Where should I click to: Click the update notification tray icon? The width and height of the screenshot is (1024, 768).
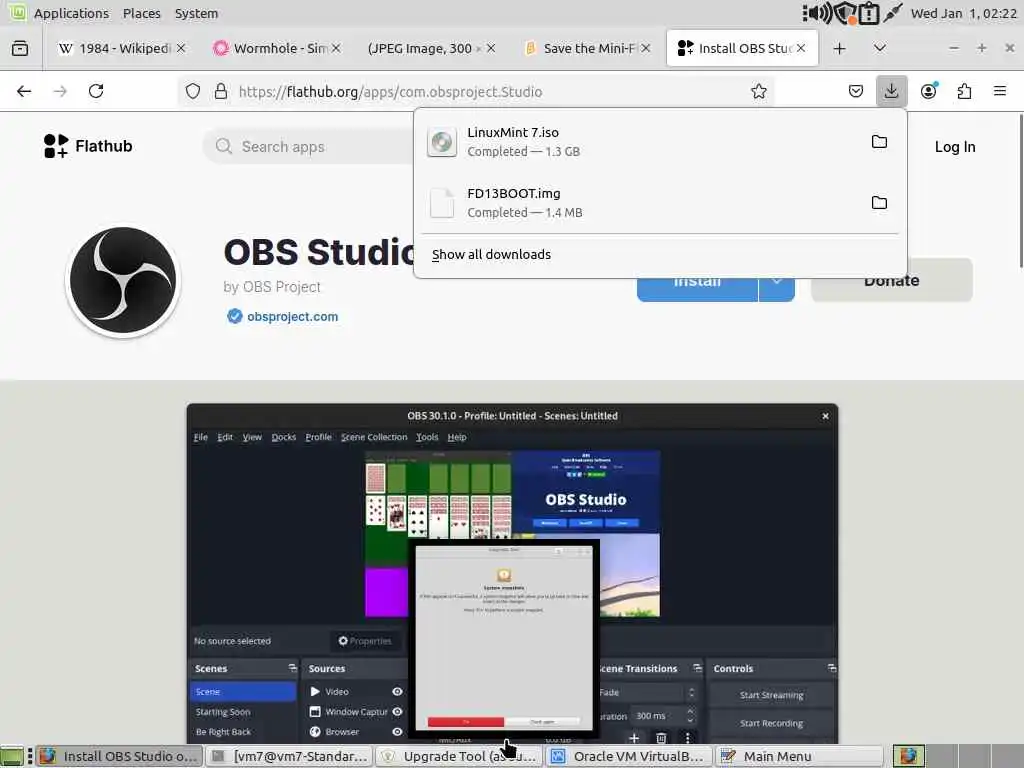point(869,13)
